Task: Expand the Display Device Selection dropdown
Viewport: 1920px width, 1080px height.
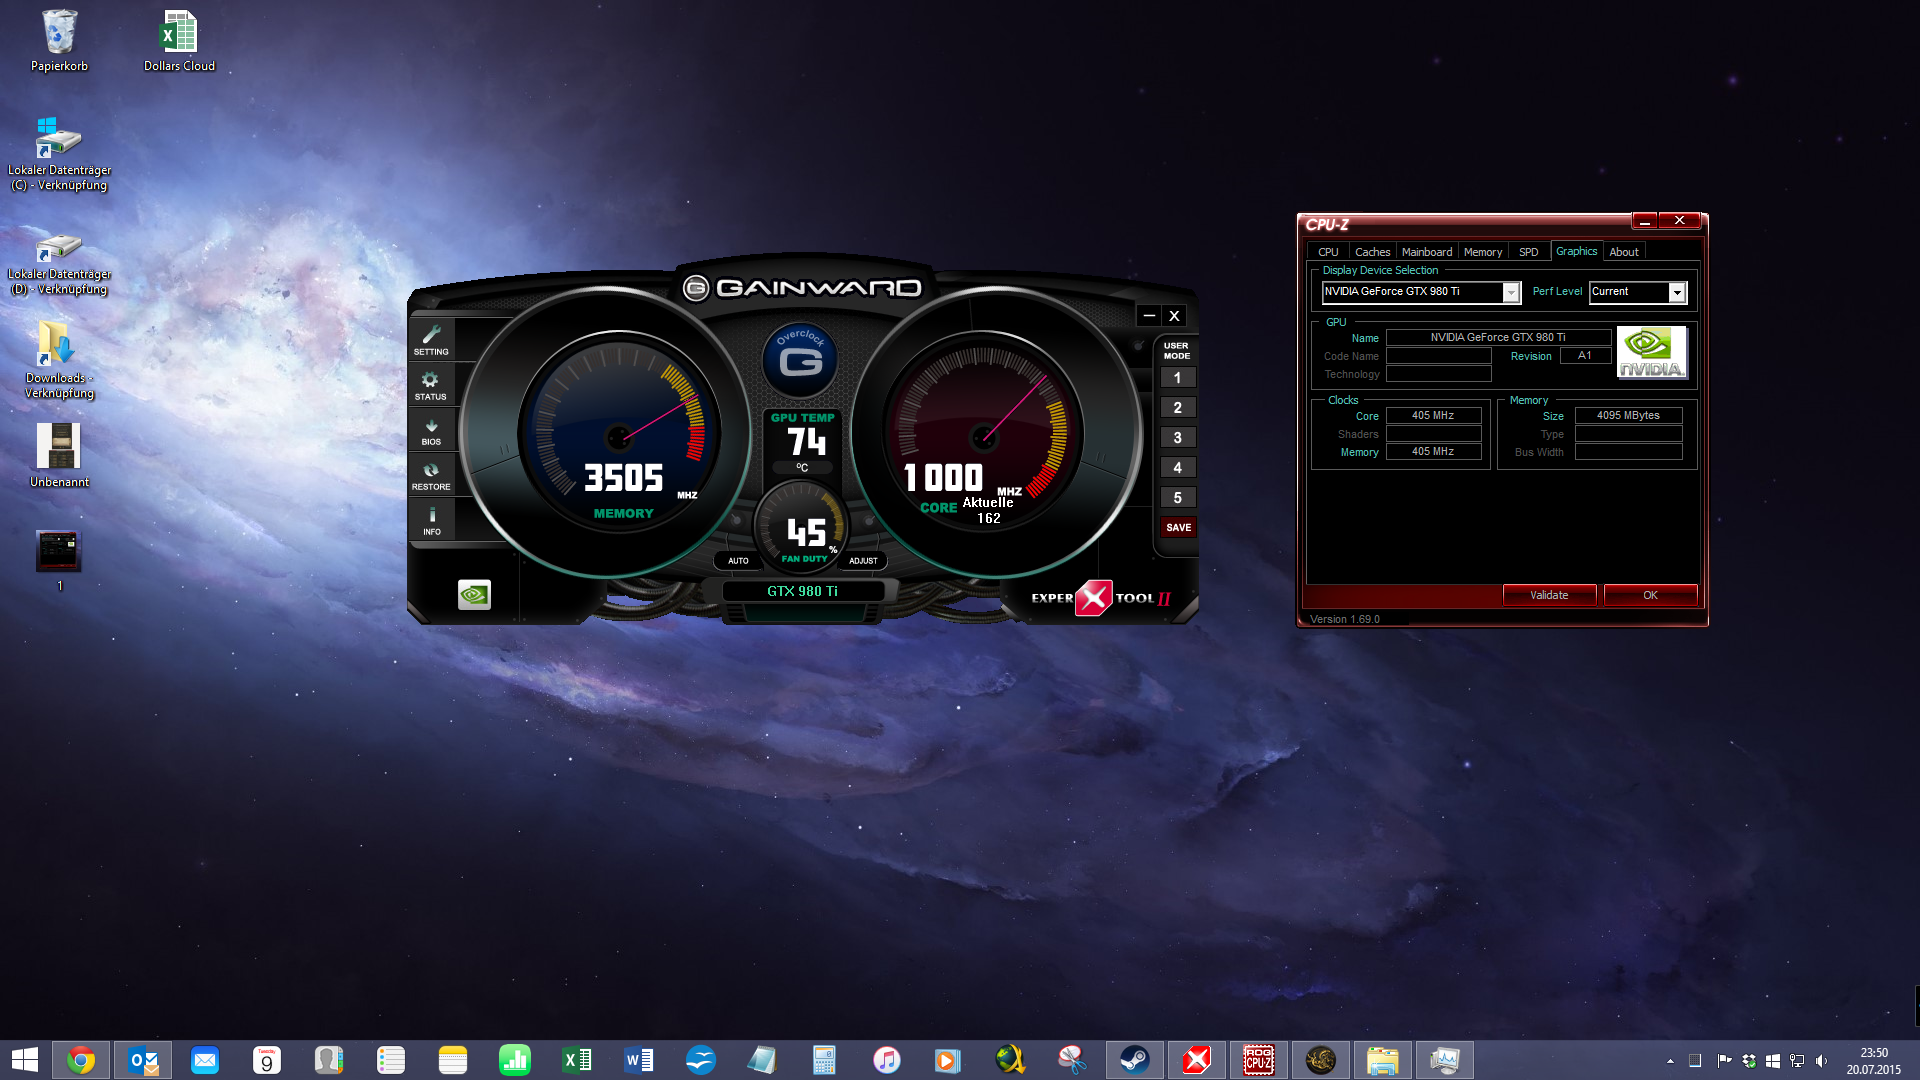Action: [x=1511, y=292]
